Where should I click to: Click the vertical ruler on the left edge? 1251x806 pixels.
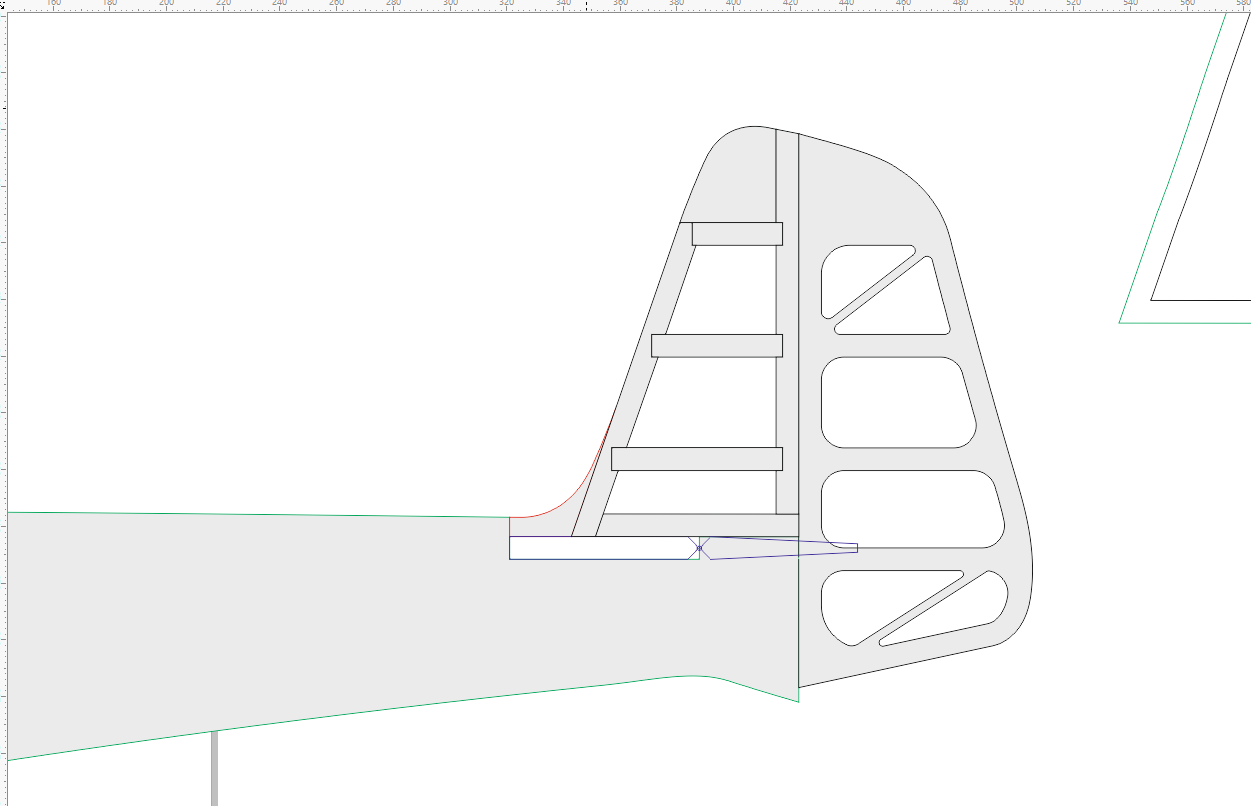click(x=4, y=400)
